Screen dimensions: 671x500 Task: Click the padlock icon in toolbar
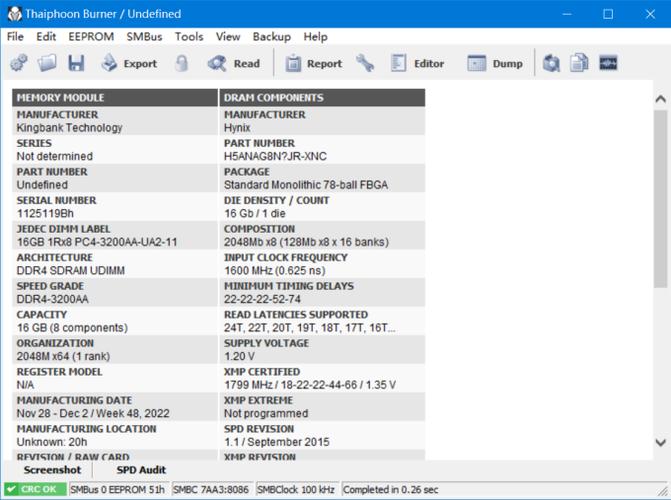181,63
